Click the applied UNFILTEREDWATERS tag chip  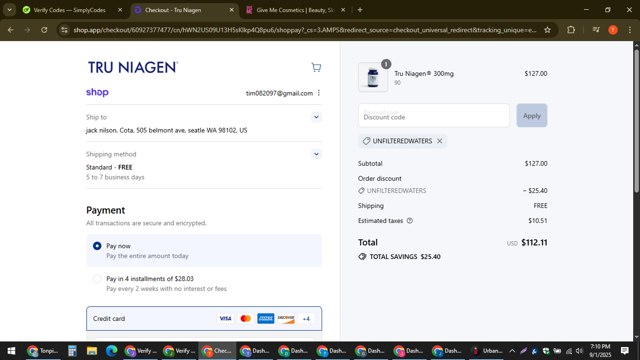tap(402, 141)
